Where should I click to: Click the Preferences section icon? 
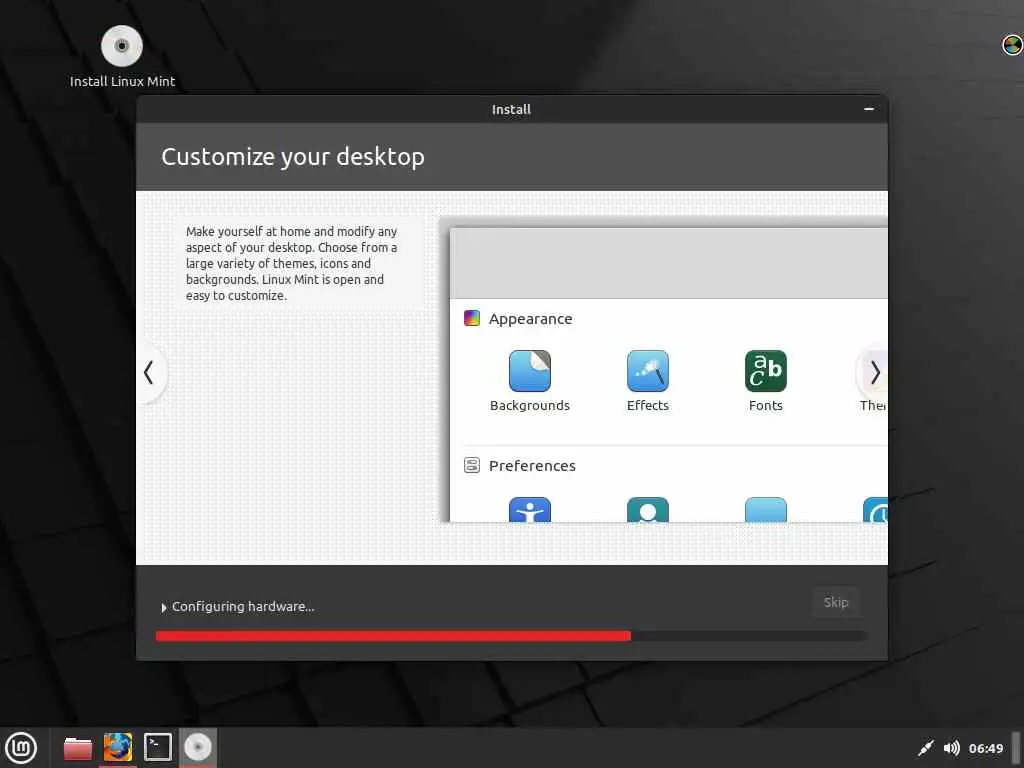[472, 465]
